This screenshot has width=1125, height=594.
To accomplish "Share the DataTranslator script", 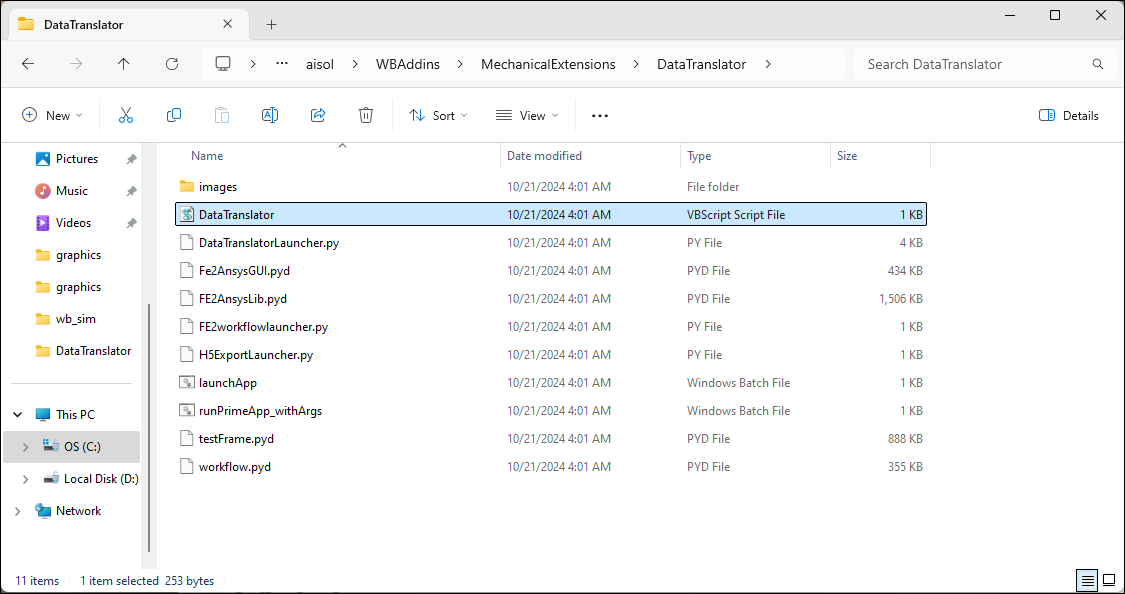I will coord(318,114).
